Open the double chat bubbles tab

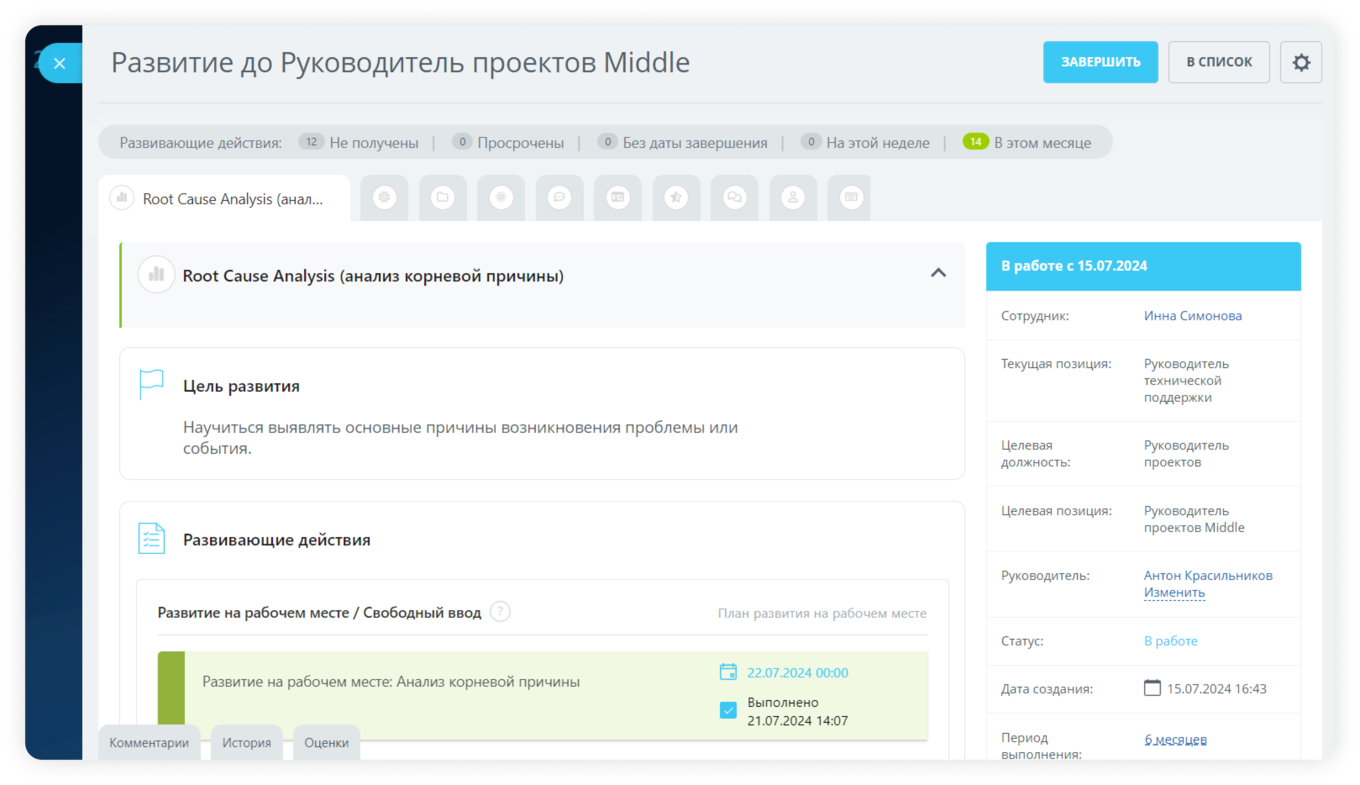pyautogui.click(x=735, y=198)
